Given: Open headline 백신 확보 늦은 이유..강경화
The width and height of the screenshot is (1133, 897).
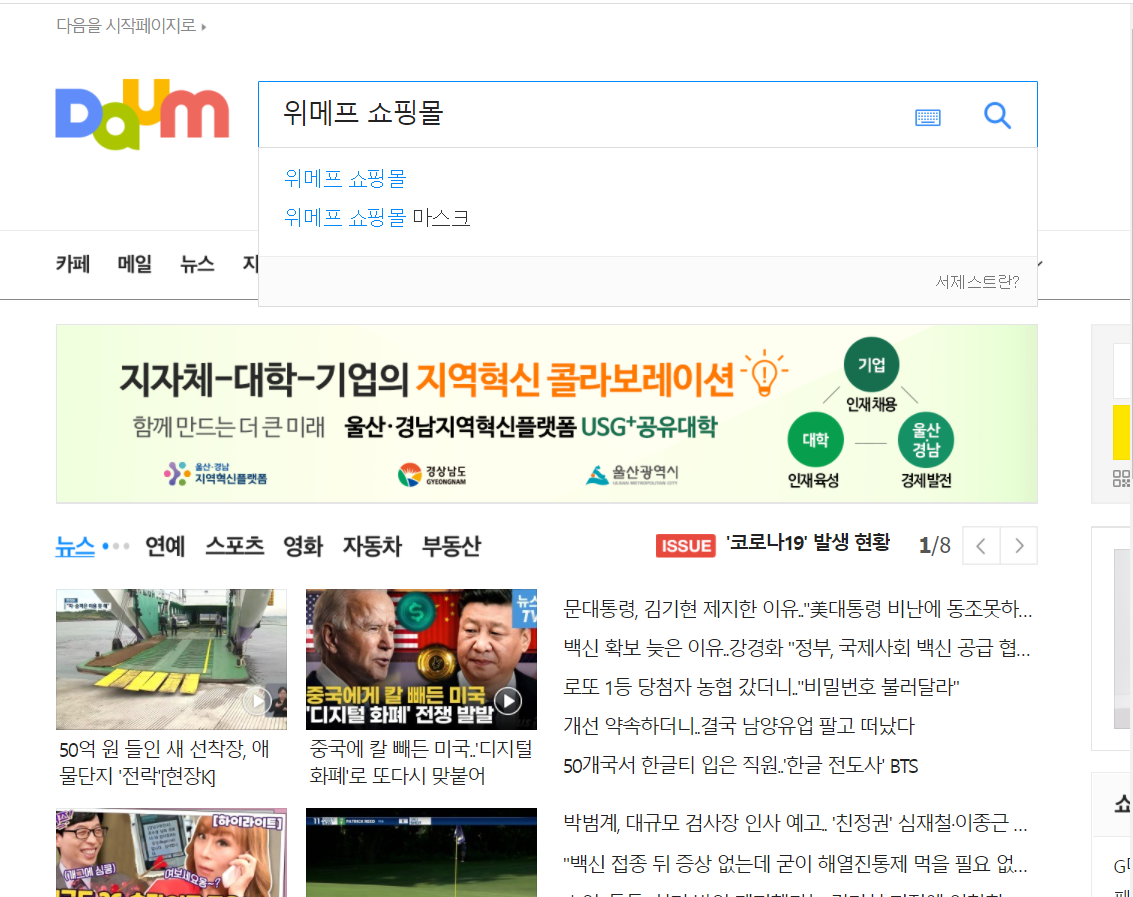Looking at the screenshot, I should pyautogui.click(x=797, y=648).
